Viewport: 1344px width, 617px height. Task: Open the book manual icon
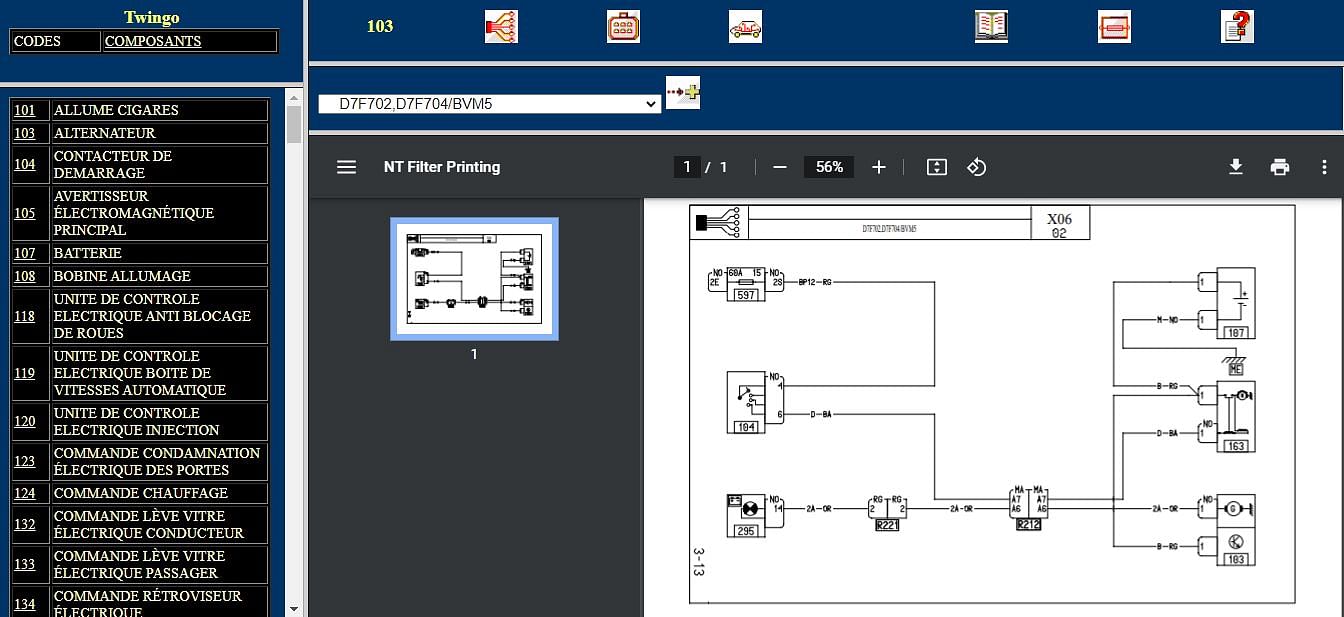991,26
